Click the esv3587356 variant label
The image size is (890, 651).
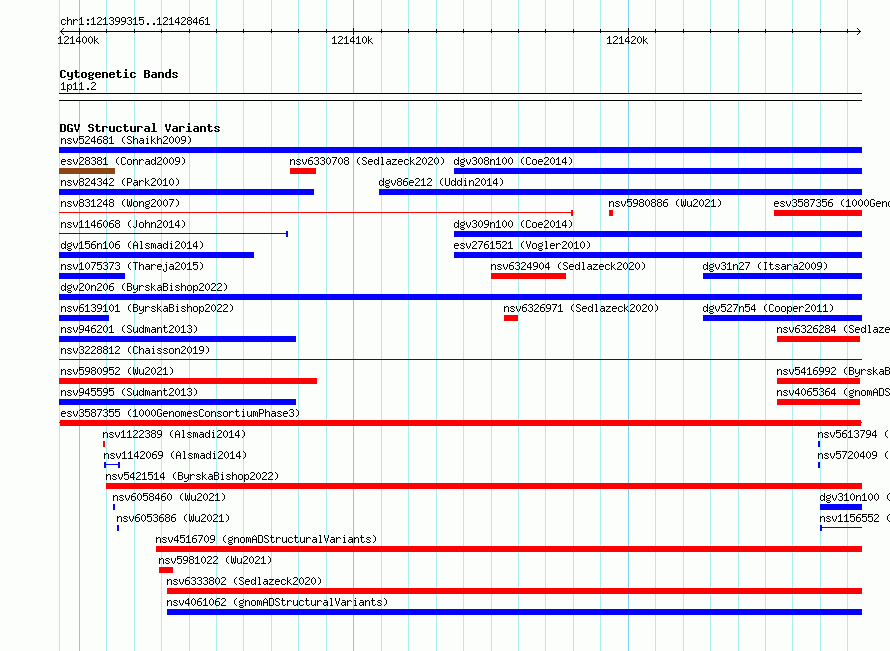(x=832, y=203)
